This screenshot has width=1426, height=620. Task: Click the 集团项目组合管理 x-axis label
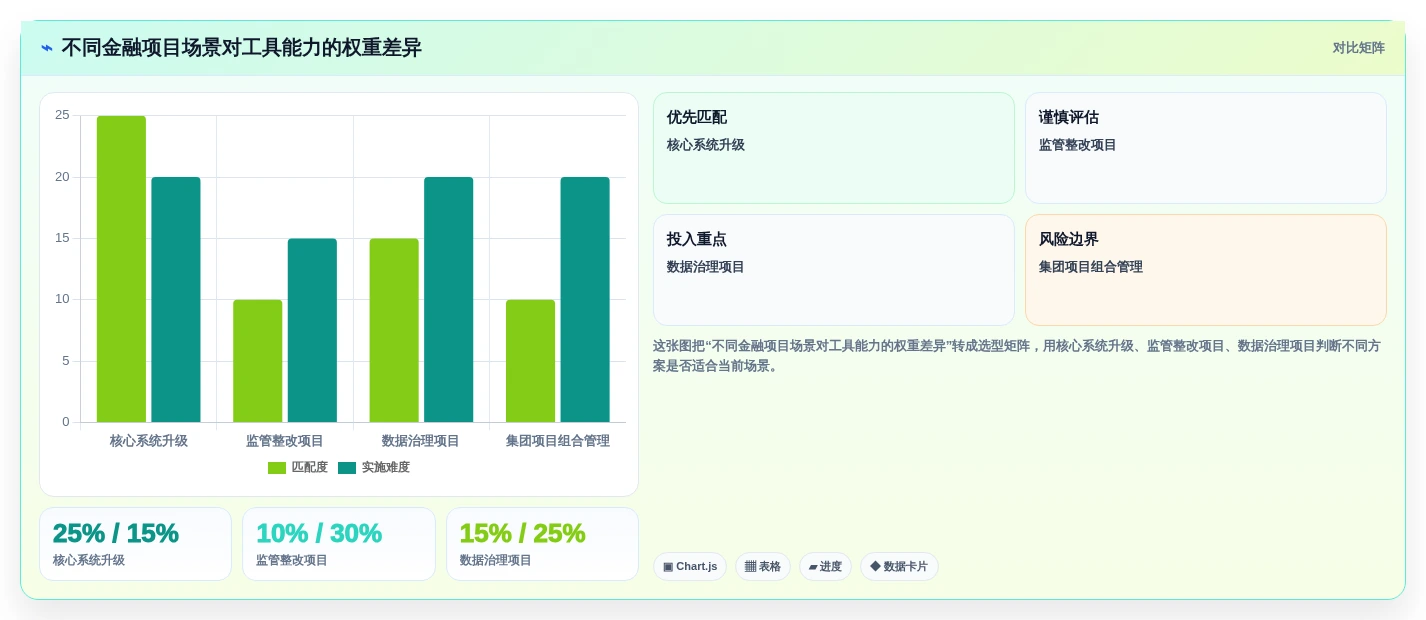(558, 441)
